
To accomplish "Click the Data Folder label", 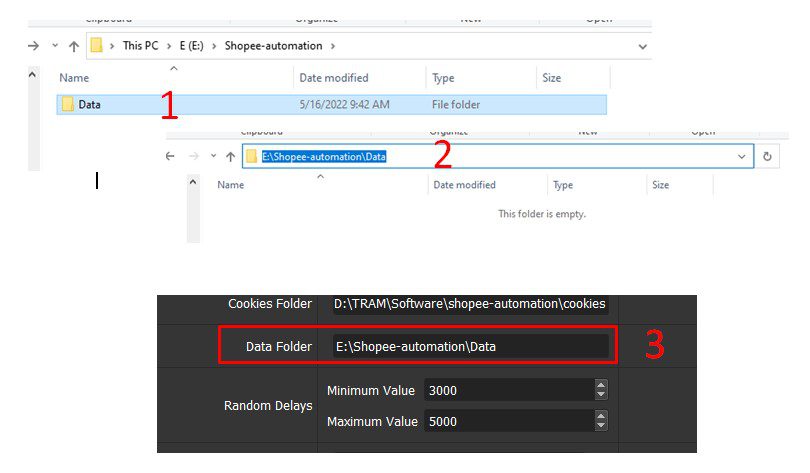I will coord(279,346).
